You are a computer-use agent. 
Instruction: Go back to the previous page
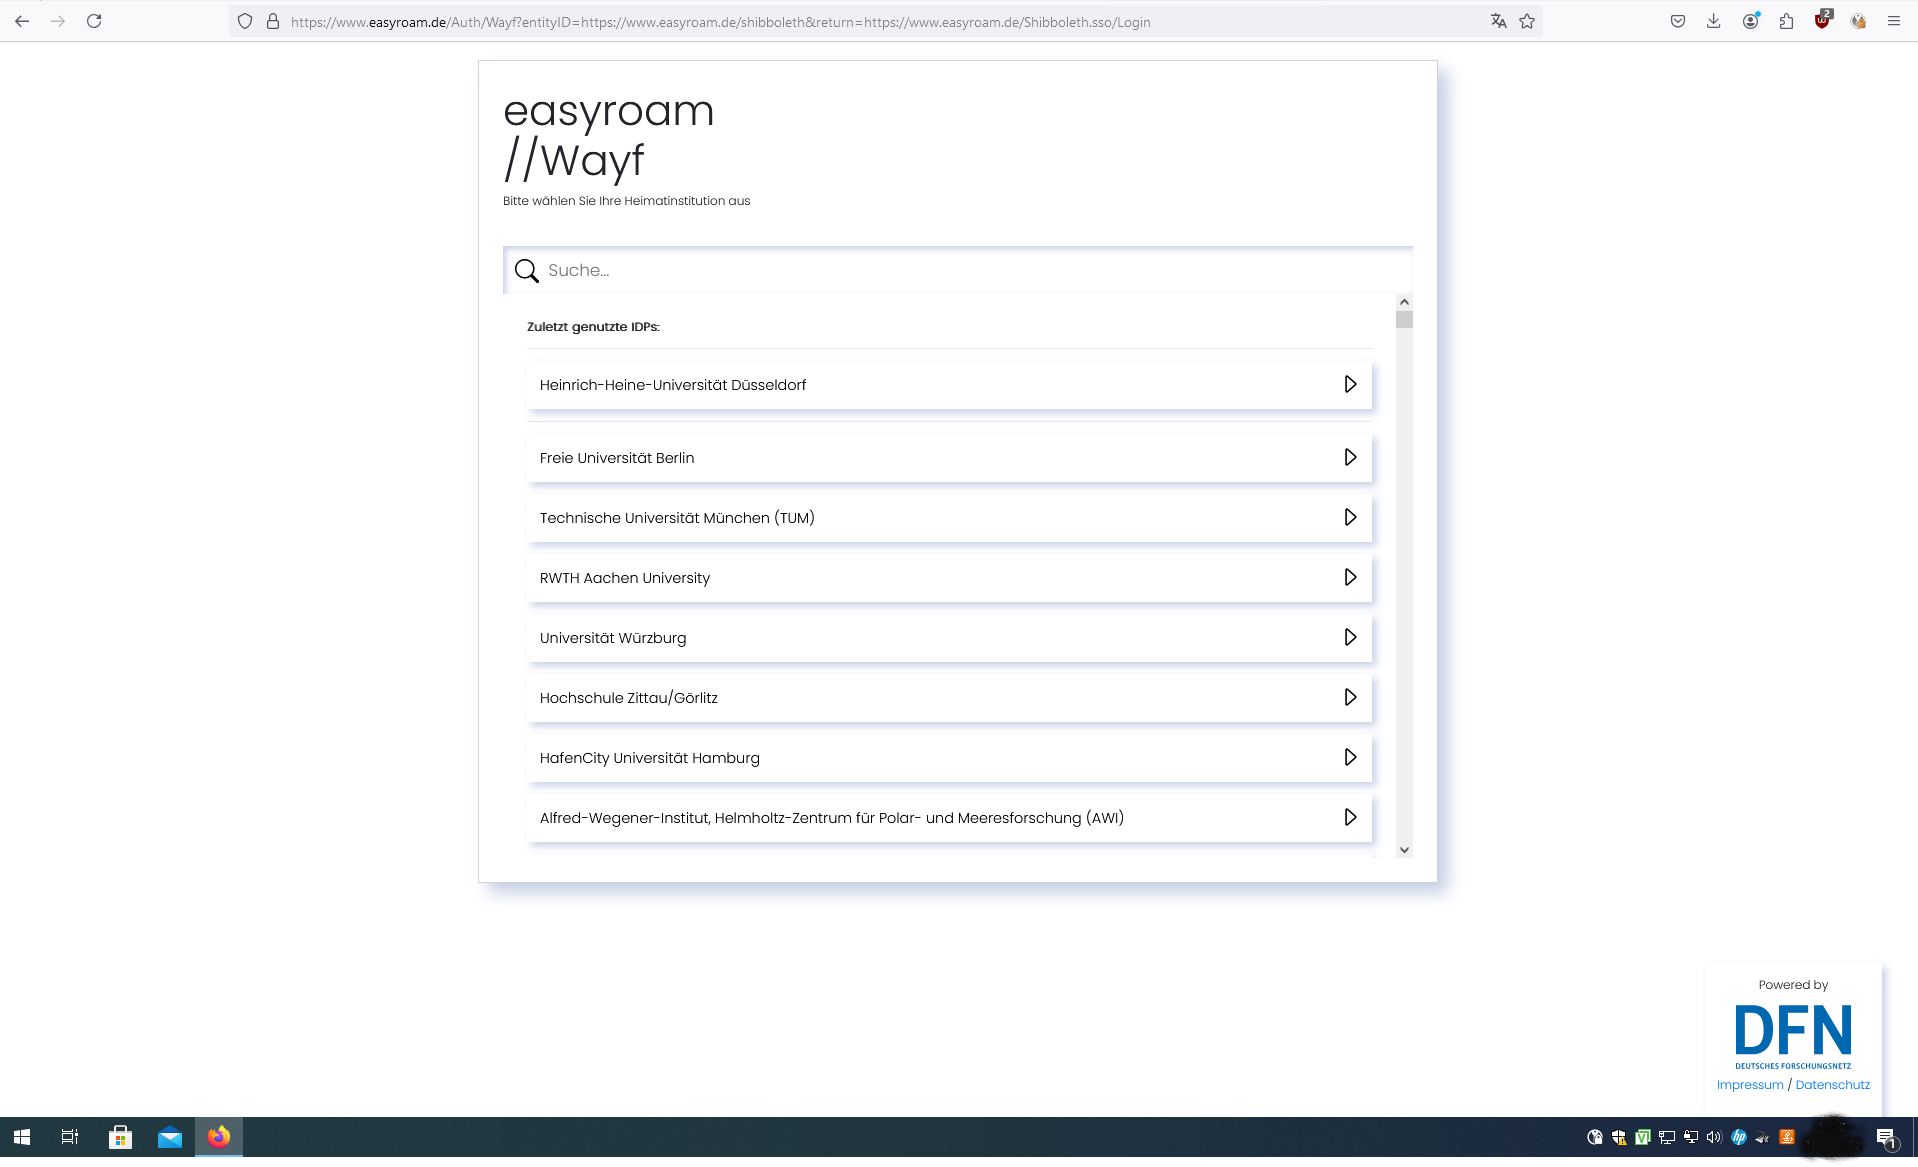tap(22, 21)
